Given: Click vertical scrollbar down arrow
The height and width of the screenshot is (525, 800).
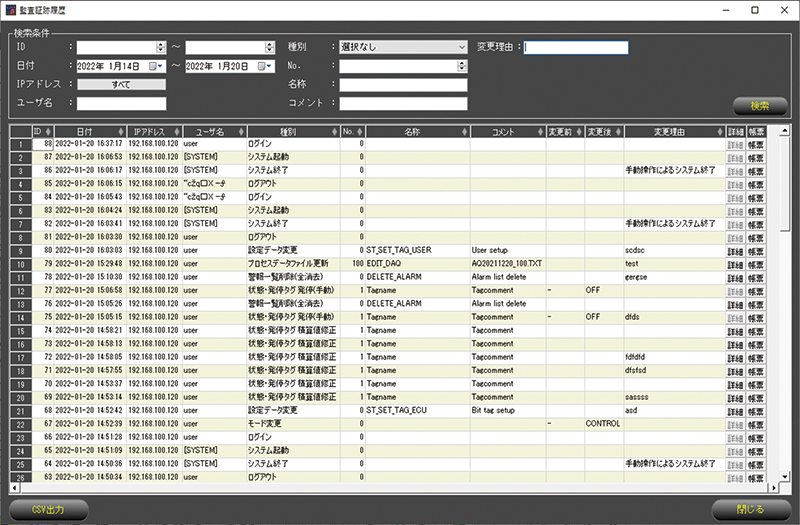Looking at the screenshot, I should 785,477.
